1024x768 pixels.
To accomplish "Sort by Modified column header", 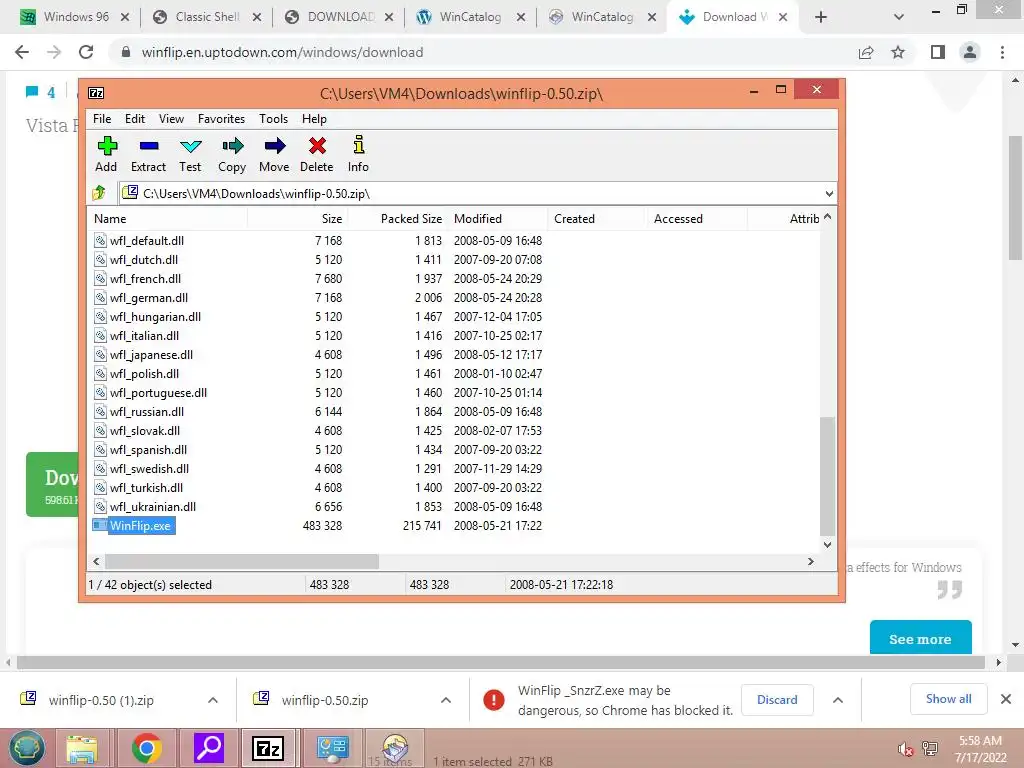I will point(498,219).
